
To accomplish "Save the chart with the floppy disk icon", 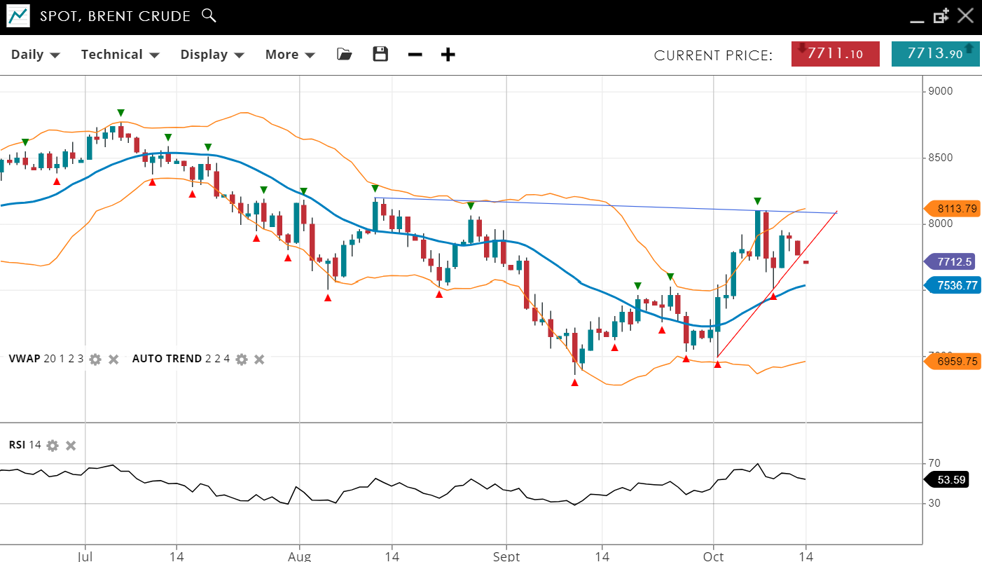I will pyautogui.click(x=380, y=54).
